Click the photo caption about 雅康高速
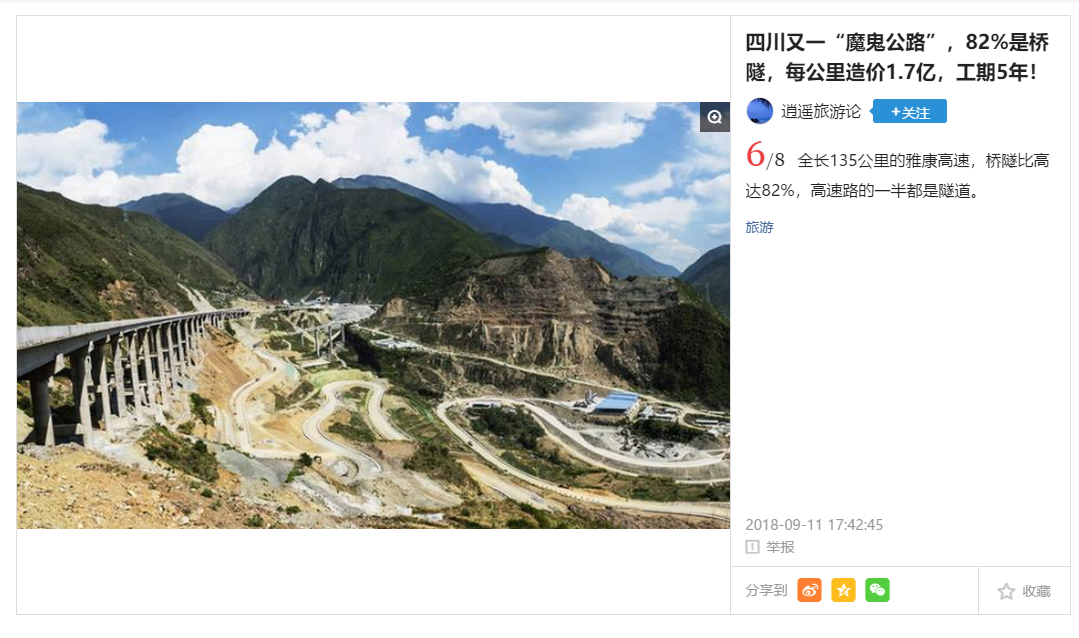Image resolution: width=1079 pixels, height=638 pixels. (x=897, y=176)
